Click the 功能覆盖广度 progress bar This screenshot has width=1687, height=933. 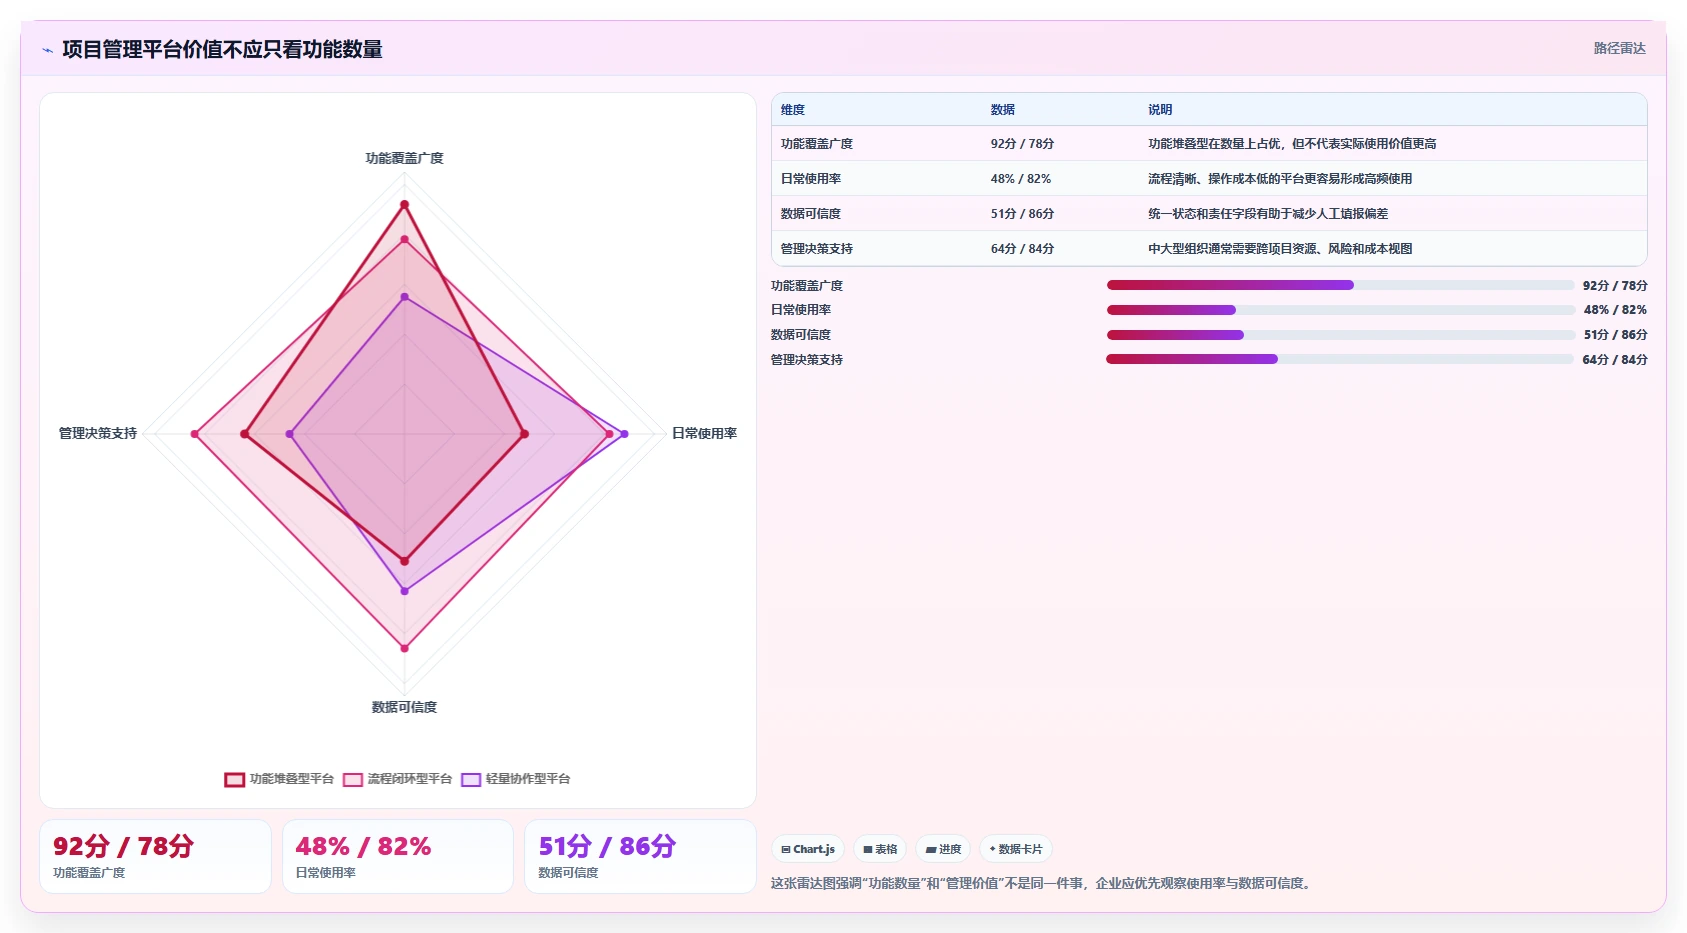(1340, 285)
